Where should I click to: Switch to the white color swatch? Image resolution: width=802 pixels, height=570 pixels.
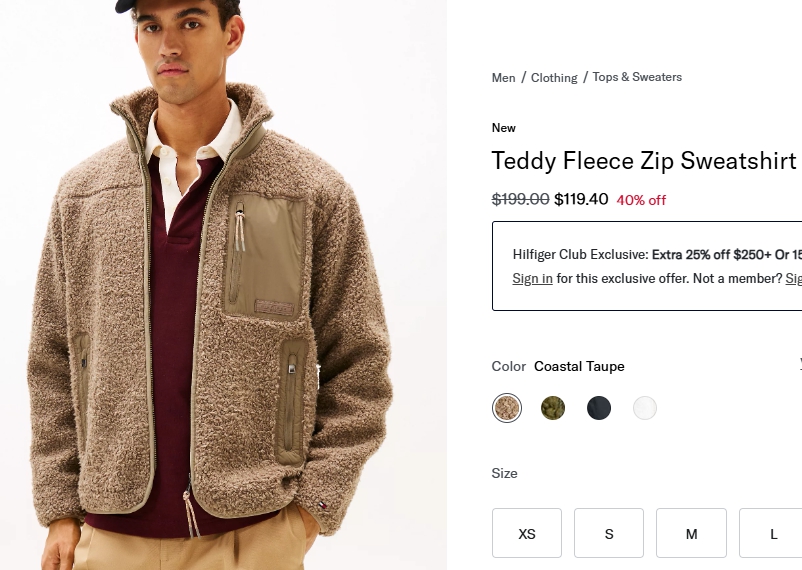[x=645, y=408]
